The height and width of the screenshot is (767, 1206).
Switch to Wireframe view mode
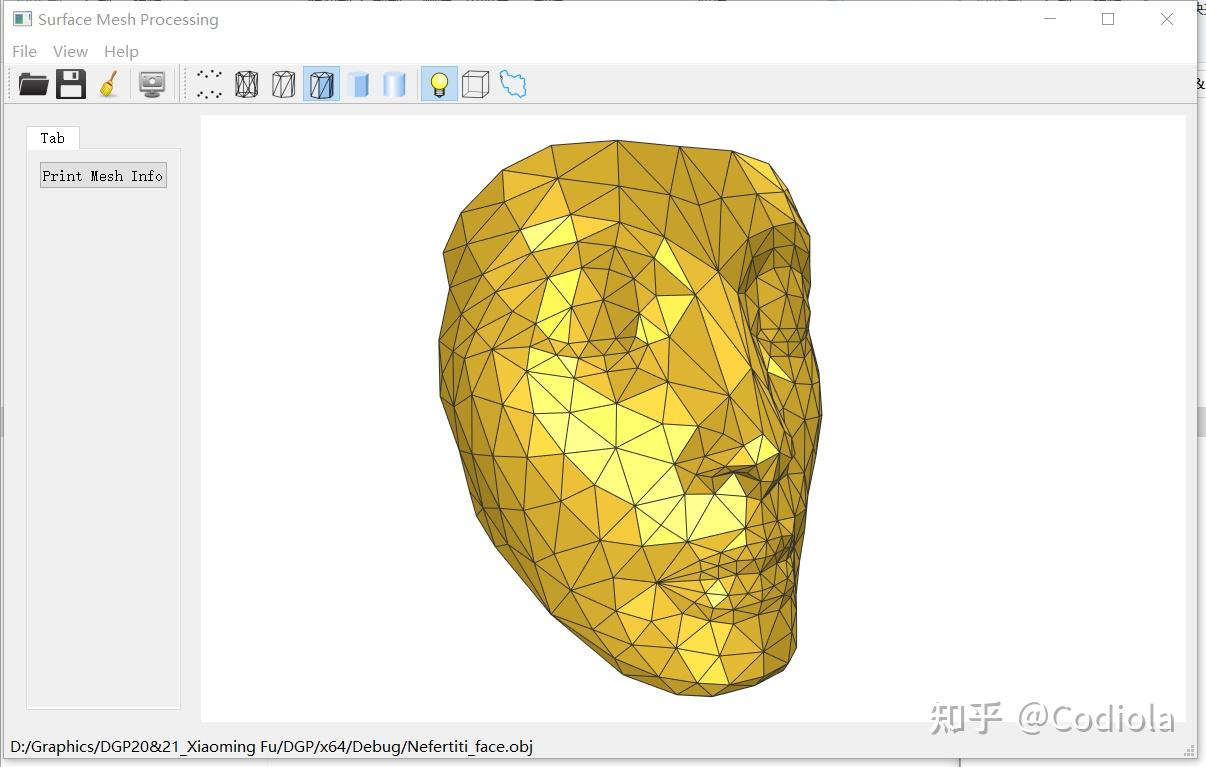pyautogui.click(x=246, y=84)
